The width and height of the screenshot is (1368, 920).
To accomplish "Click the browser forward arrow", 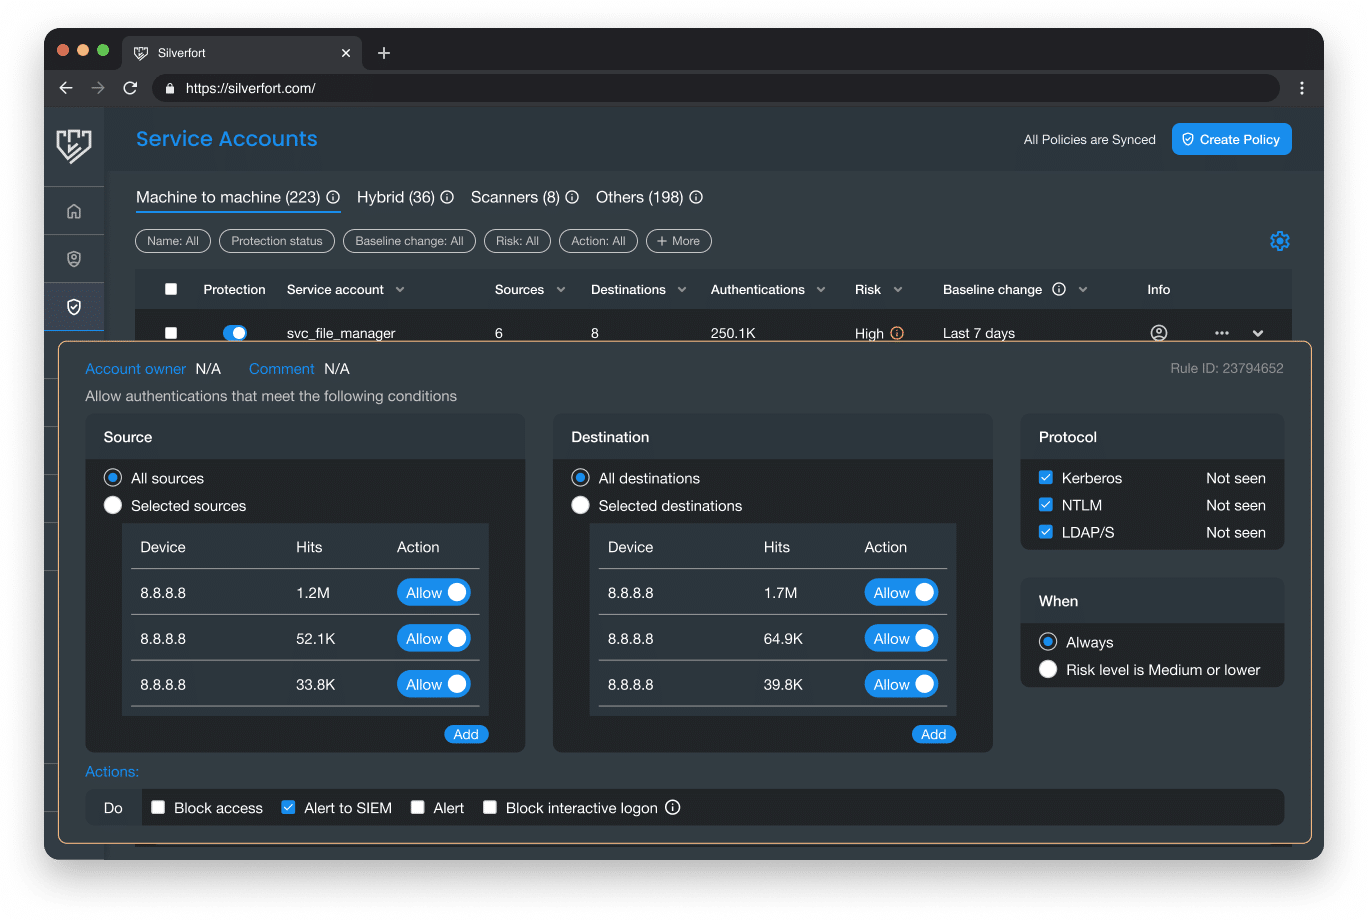I will pyautogui.click(x=98, y=88).
